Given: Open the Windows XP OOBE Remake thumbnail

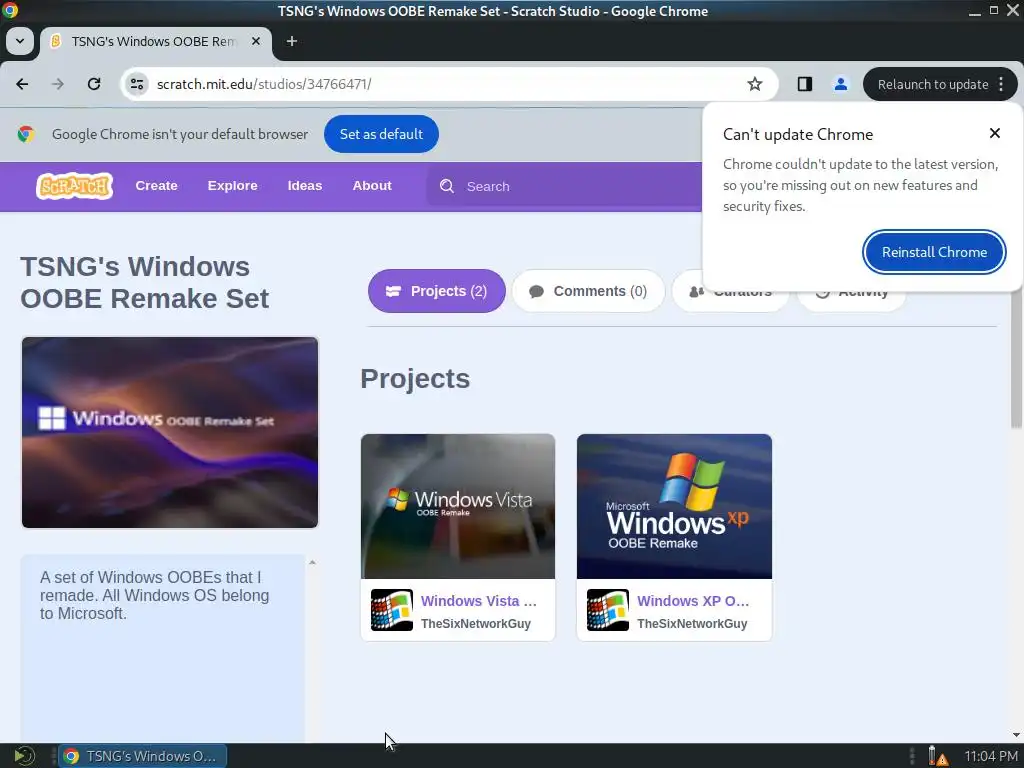Looking at the screenshot, I should 674,506.
